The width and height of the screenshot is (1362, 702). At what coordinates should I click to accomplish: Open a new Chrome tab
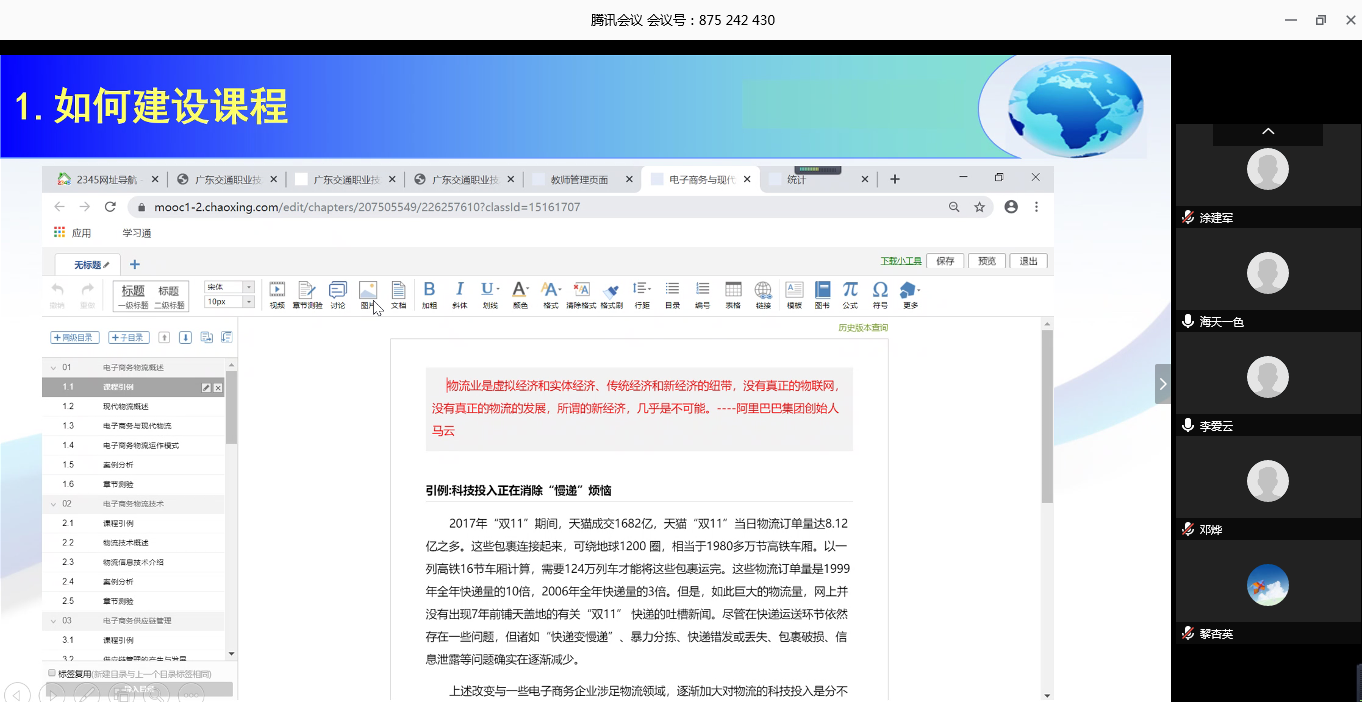[x=895, y=179]
